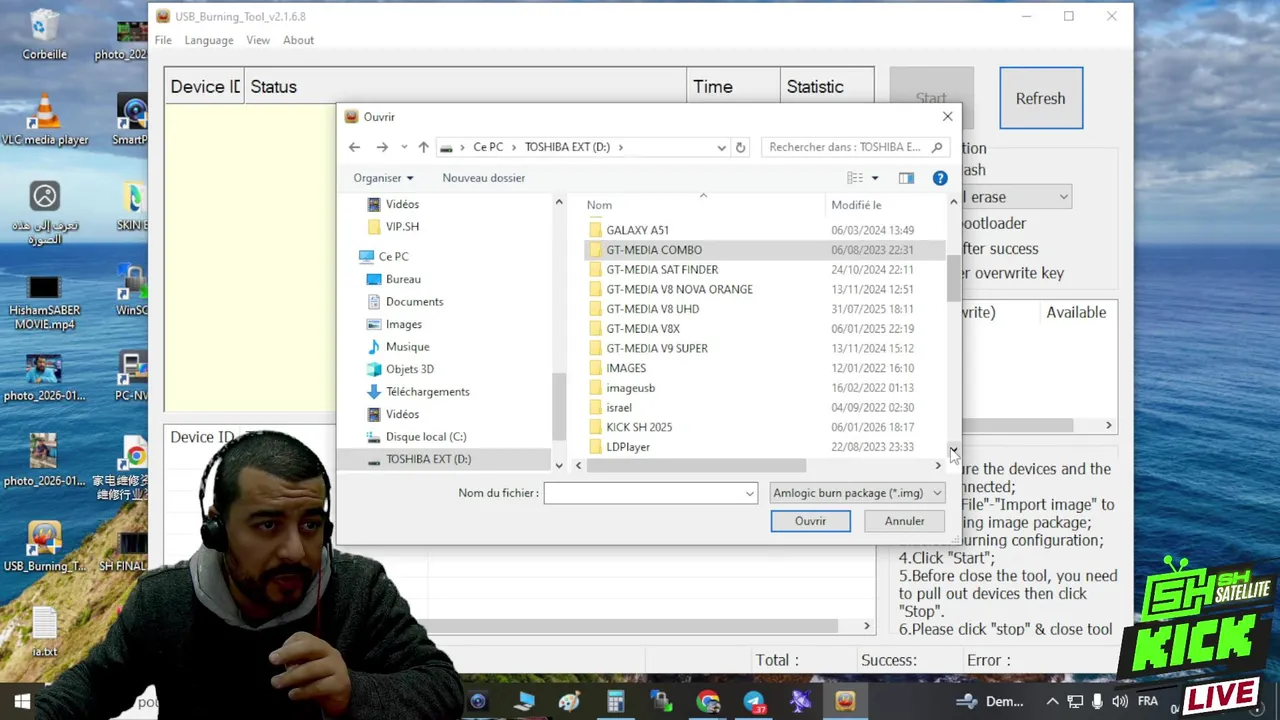Select HishamSABER MOVIE.mp4 desktop file

pyautogui.click(x=44, y=302)
